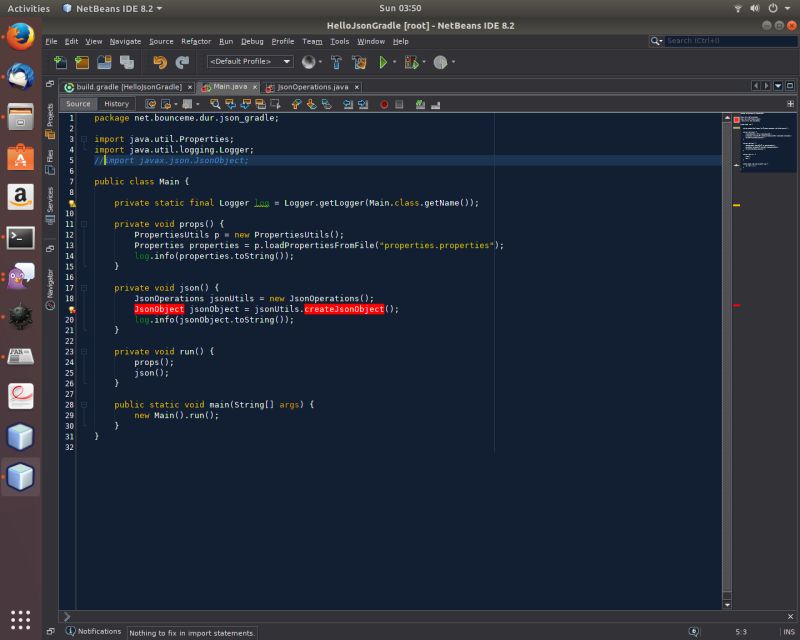Click the Shift Line Left icon
The height and width of the screenshot is (640, 800).
pos(348,104)
